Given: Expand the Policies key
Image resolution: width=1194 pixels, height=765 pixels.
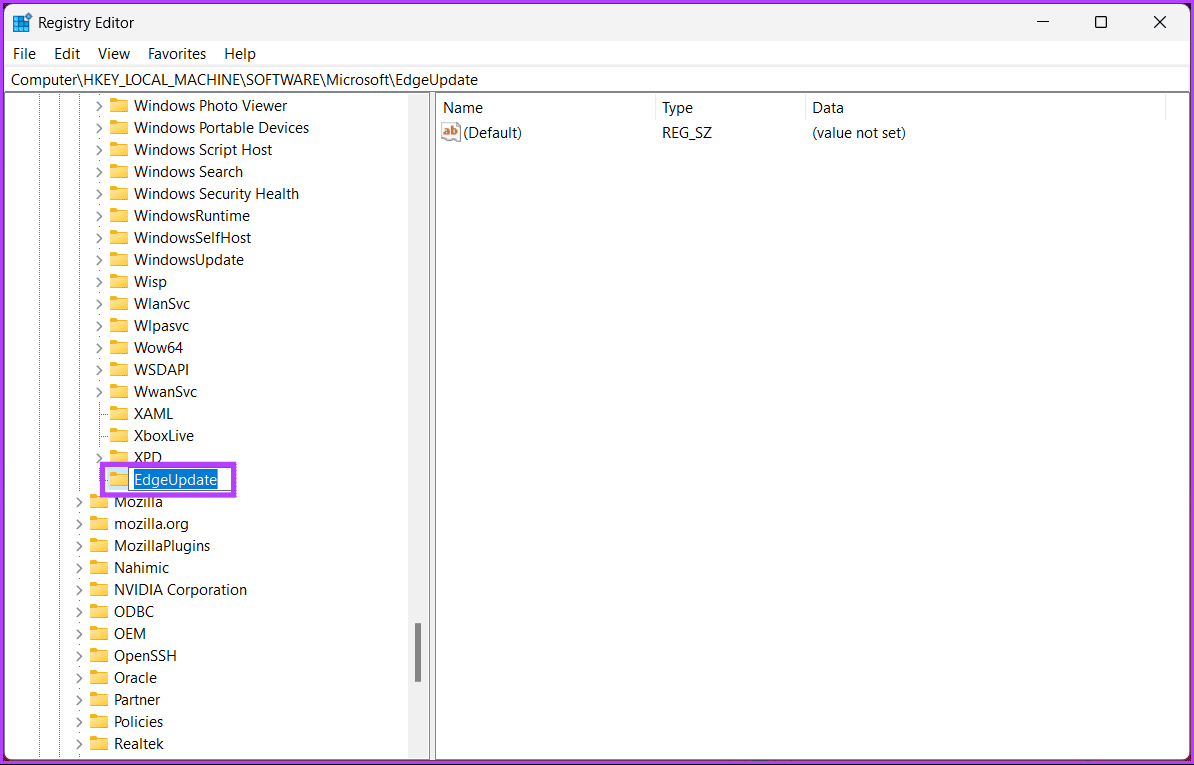Looking at the screenshot, I should tap(79, 722).
